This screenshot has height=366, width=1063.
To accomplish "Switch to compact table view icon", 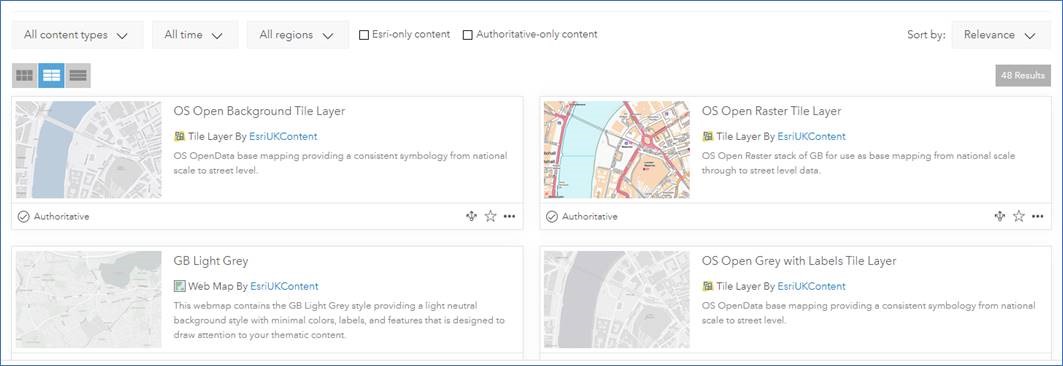I will [78, 76].
